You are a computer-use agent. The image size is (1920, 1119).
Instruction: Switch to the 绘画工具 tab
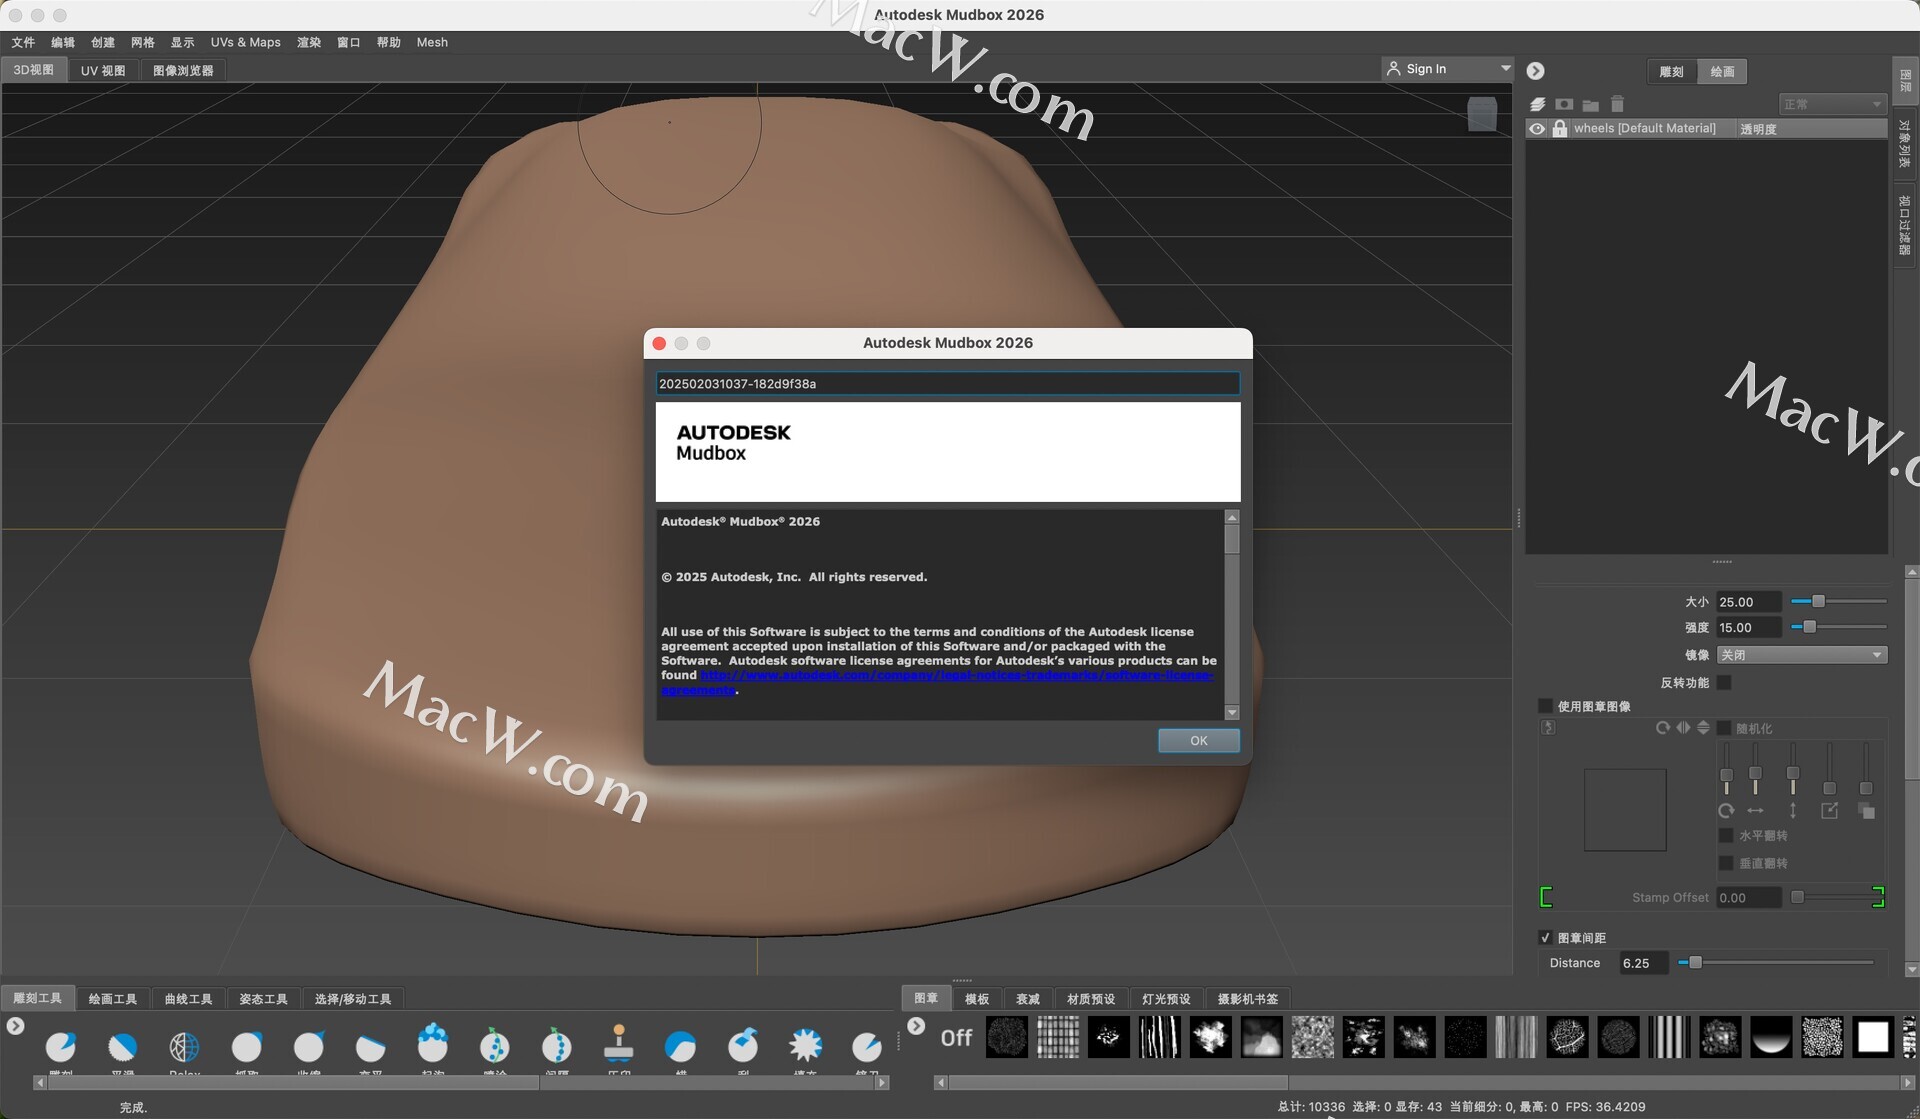click(113, 999)
